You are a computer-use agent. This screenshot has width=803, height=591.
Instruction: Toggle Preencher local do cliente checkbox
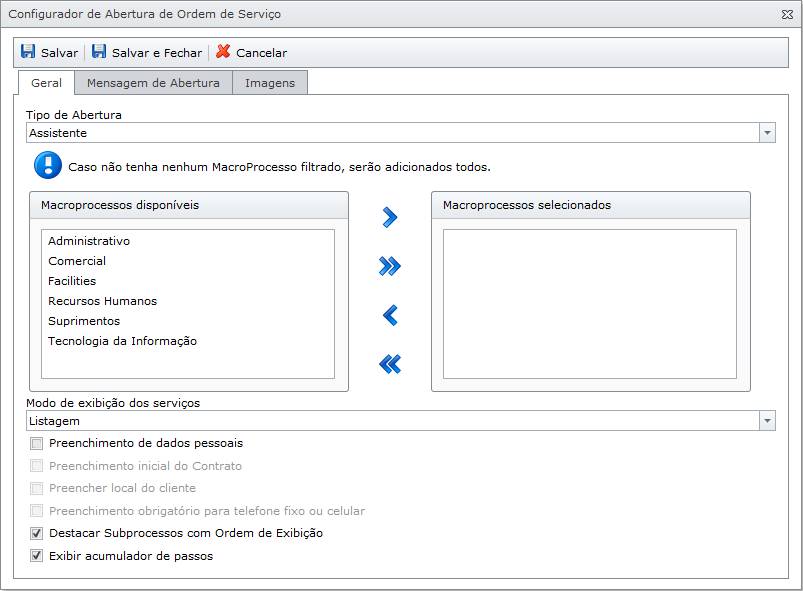click(x=36, y=488)
